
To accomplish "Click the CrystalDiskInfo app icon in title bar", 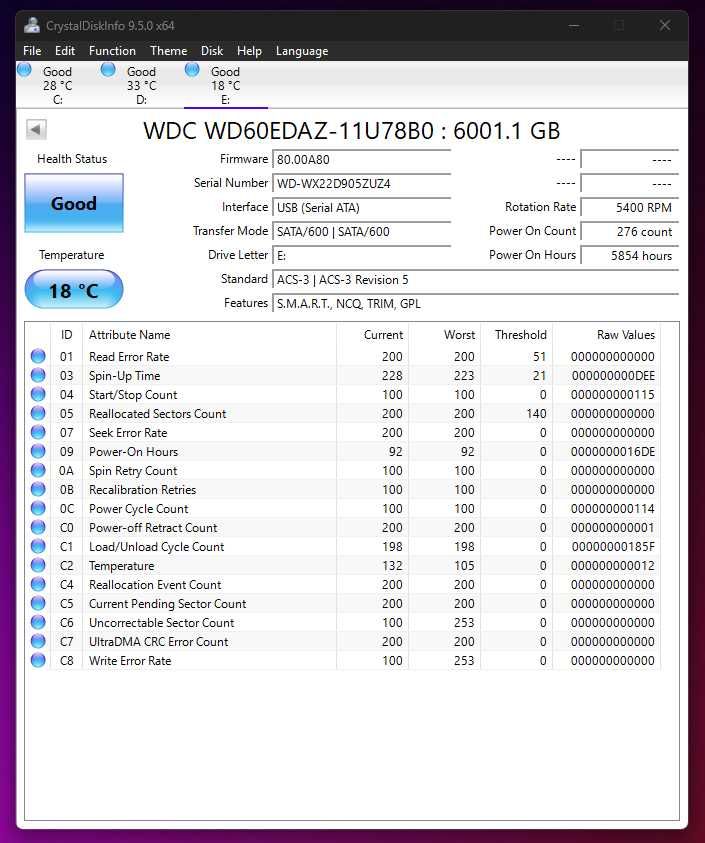I will tap(32, 25).
